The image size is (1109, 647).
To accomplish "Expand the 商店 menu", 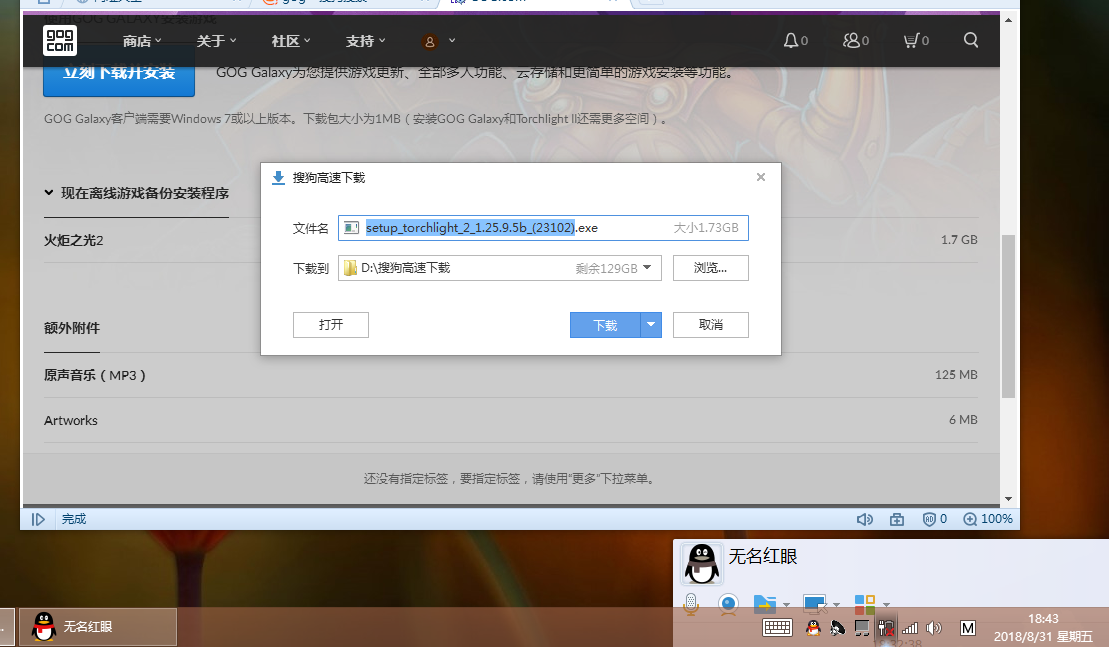I will pyautogui.click(x=142, y=41).
